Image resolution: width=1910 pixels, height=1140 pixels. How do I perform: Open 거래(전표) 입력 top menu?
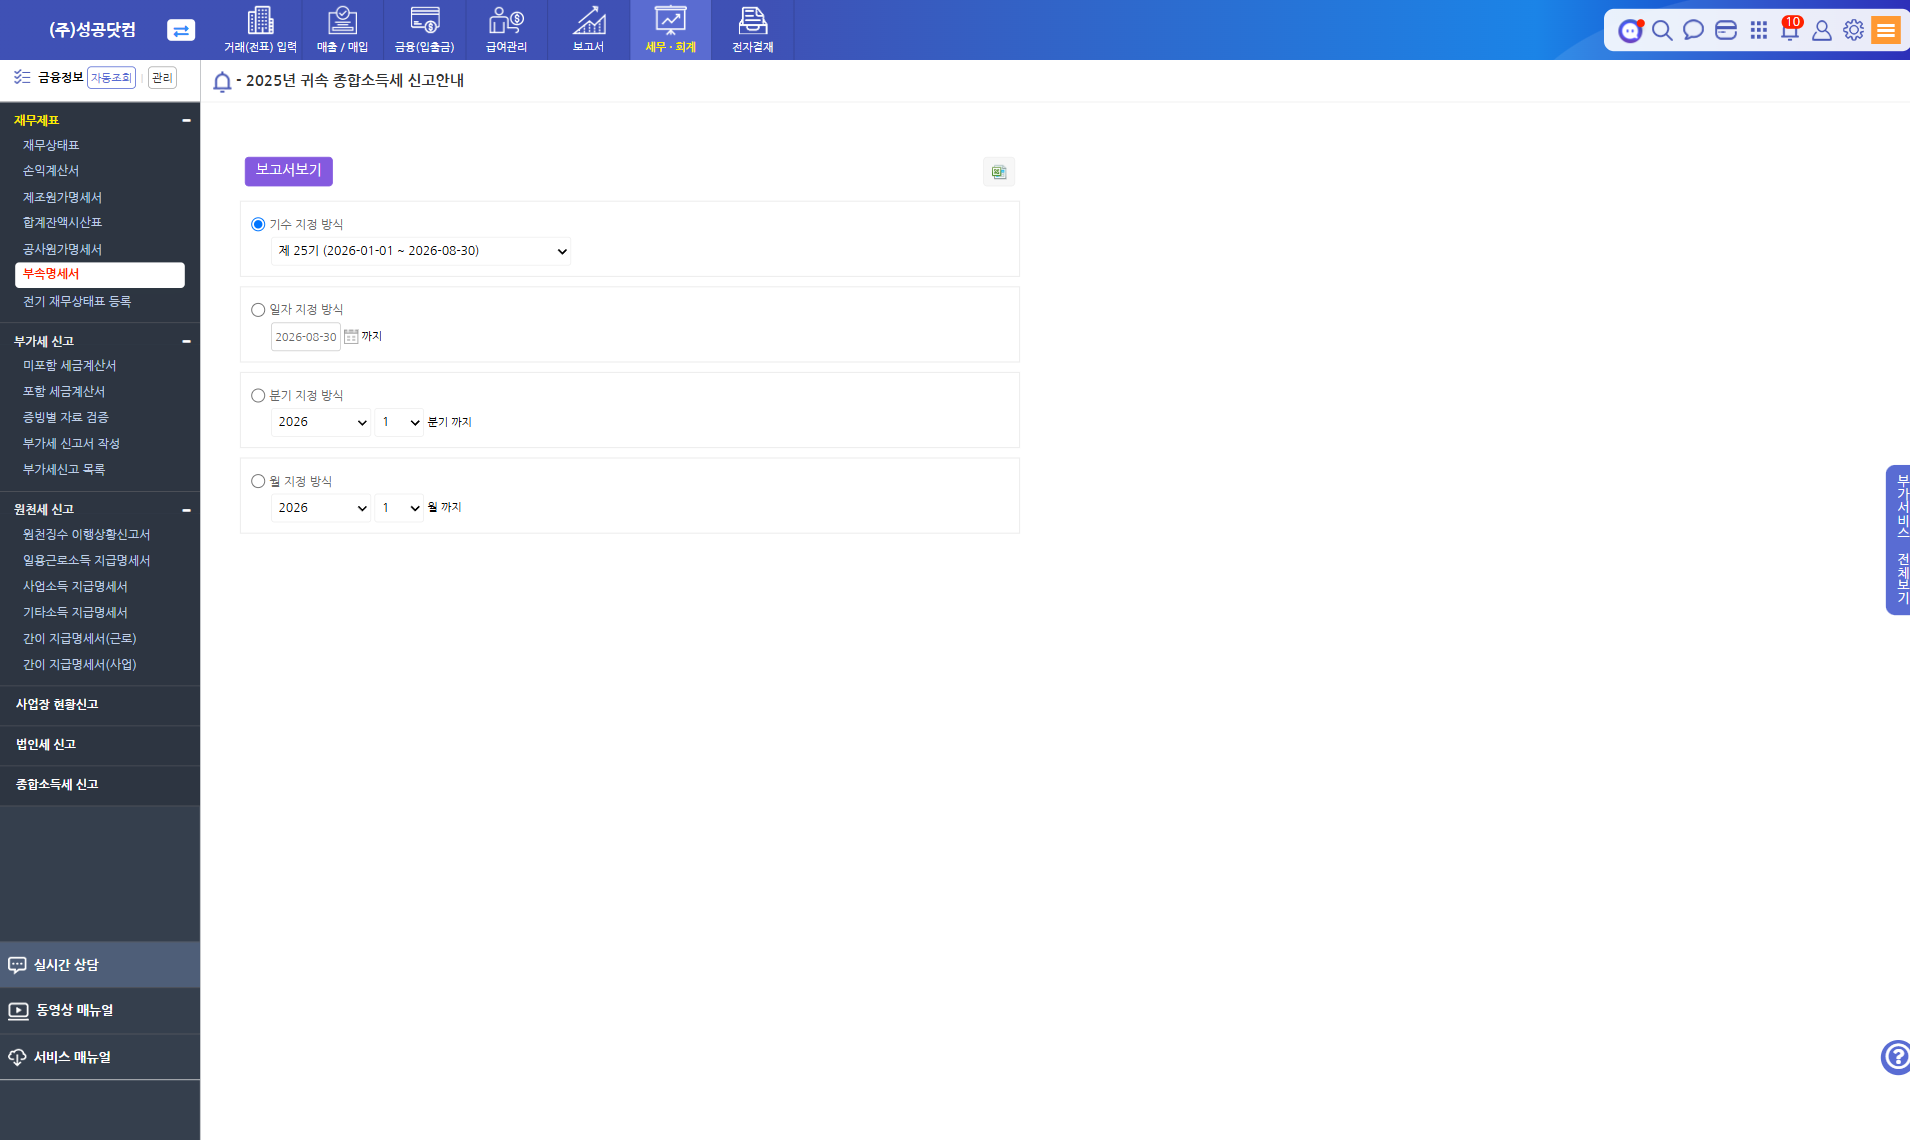coord(260,30)
